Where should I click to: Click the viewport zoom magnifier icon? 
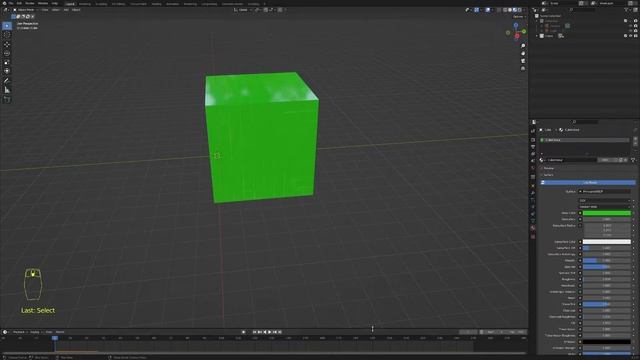pyautogui.click(x=523, y=46)
